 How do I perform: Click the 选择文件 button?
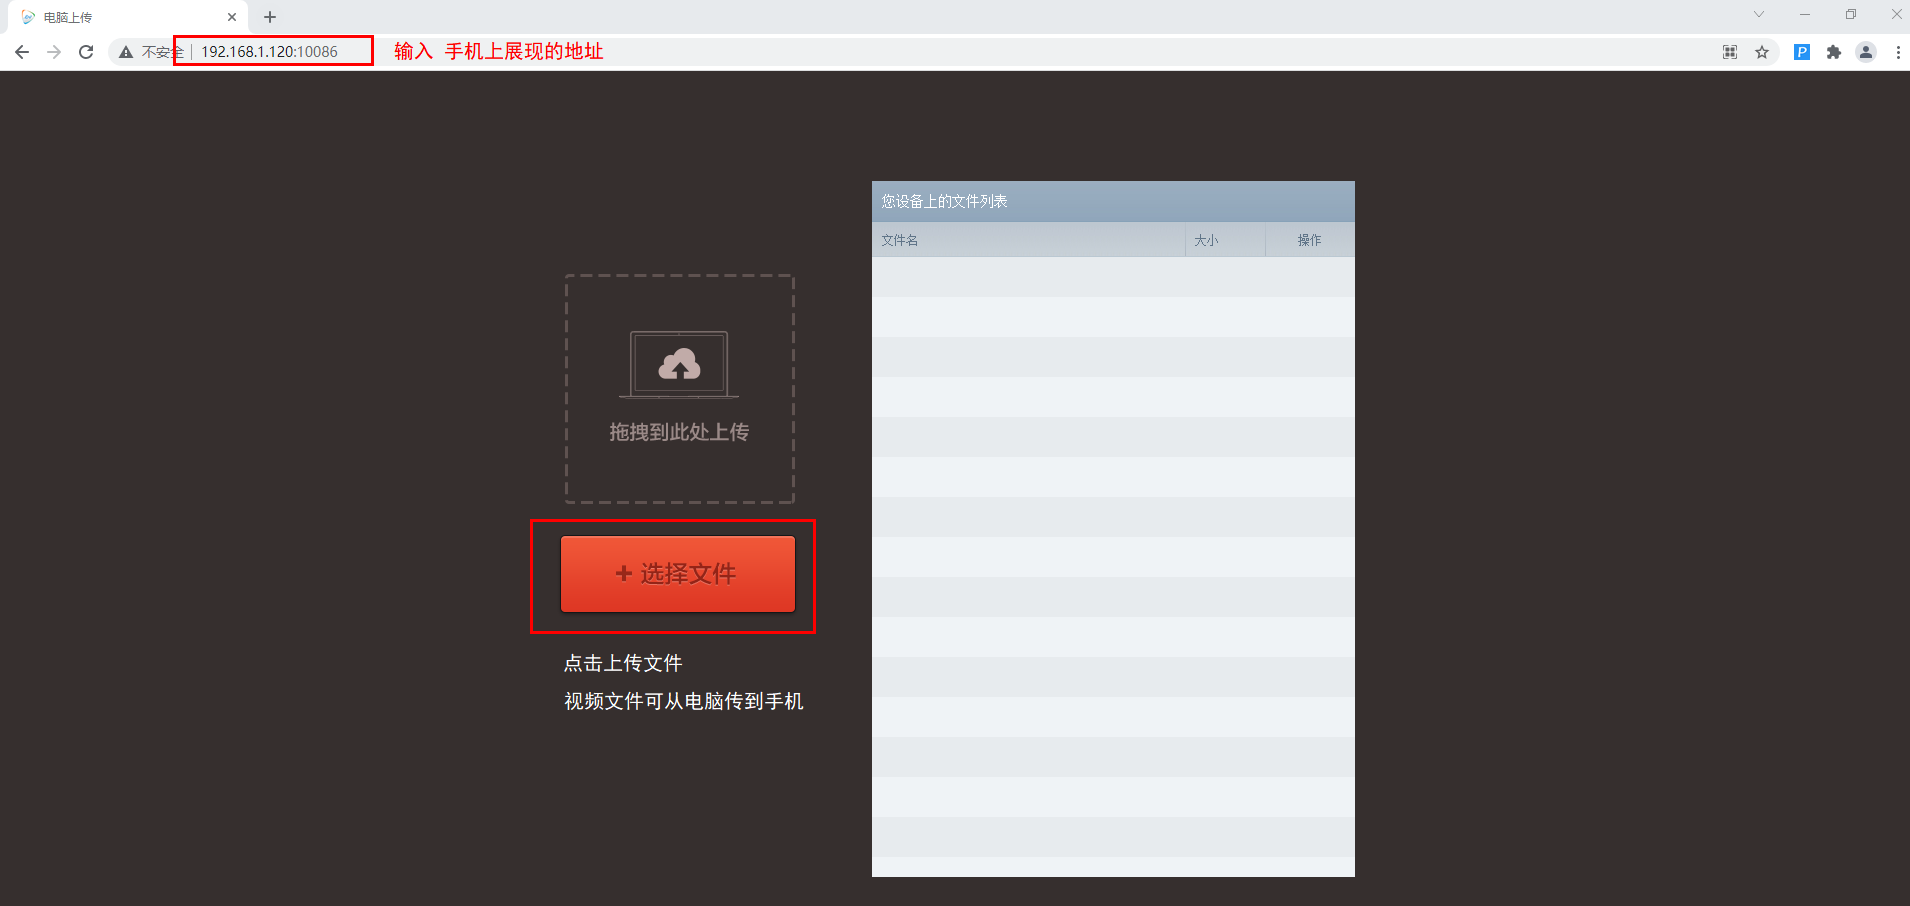pyautogui.click(x=678, y=574)
